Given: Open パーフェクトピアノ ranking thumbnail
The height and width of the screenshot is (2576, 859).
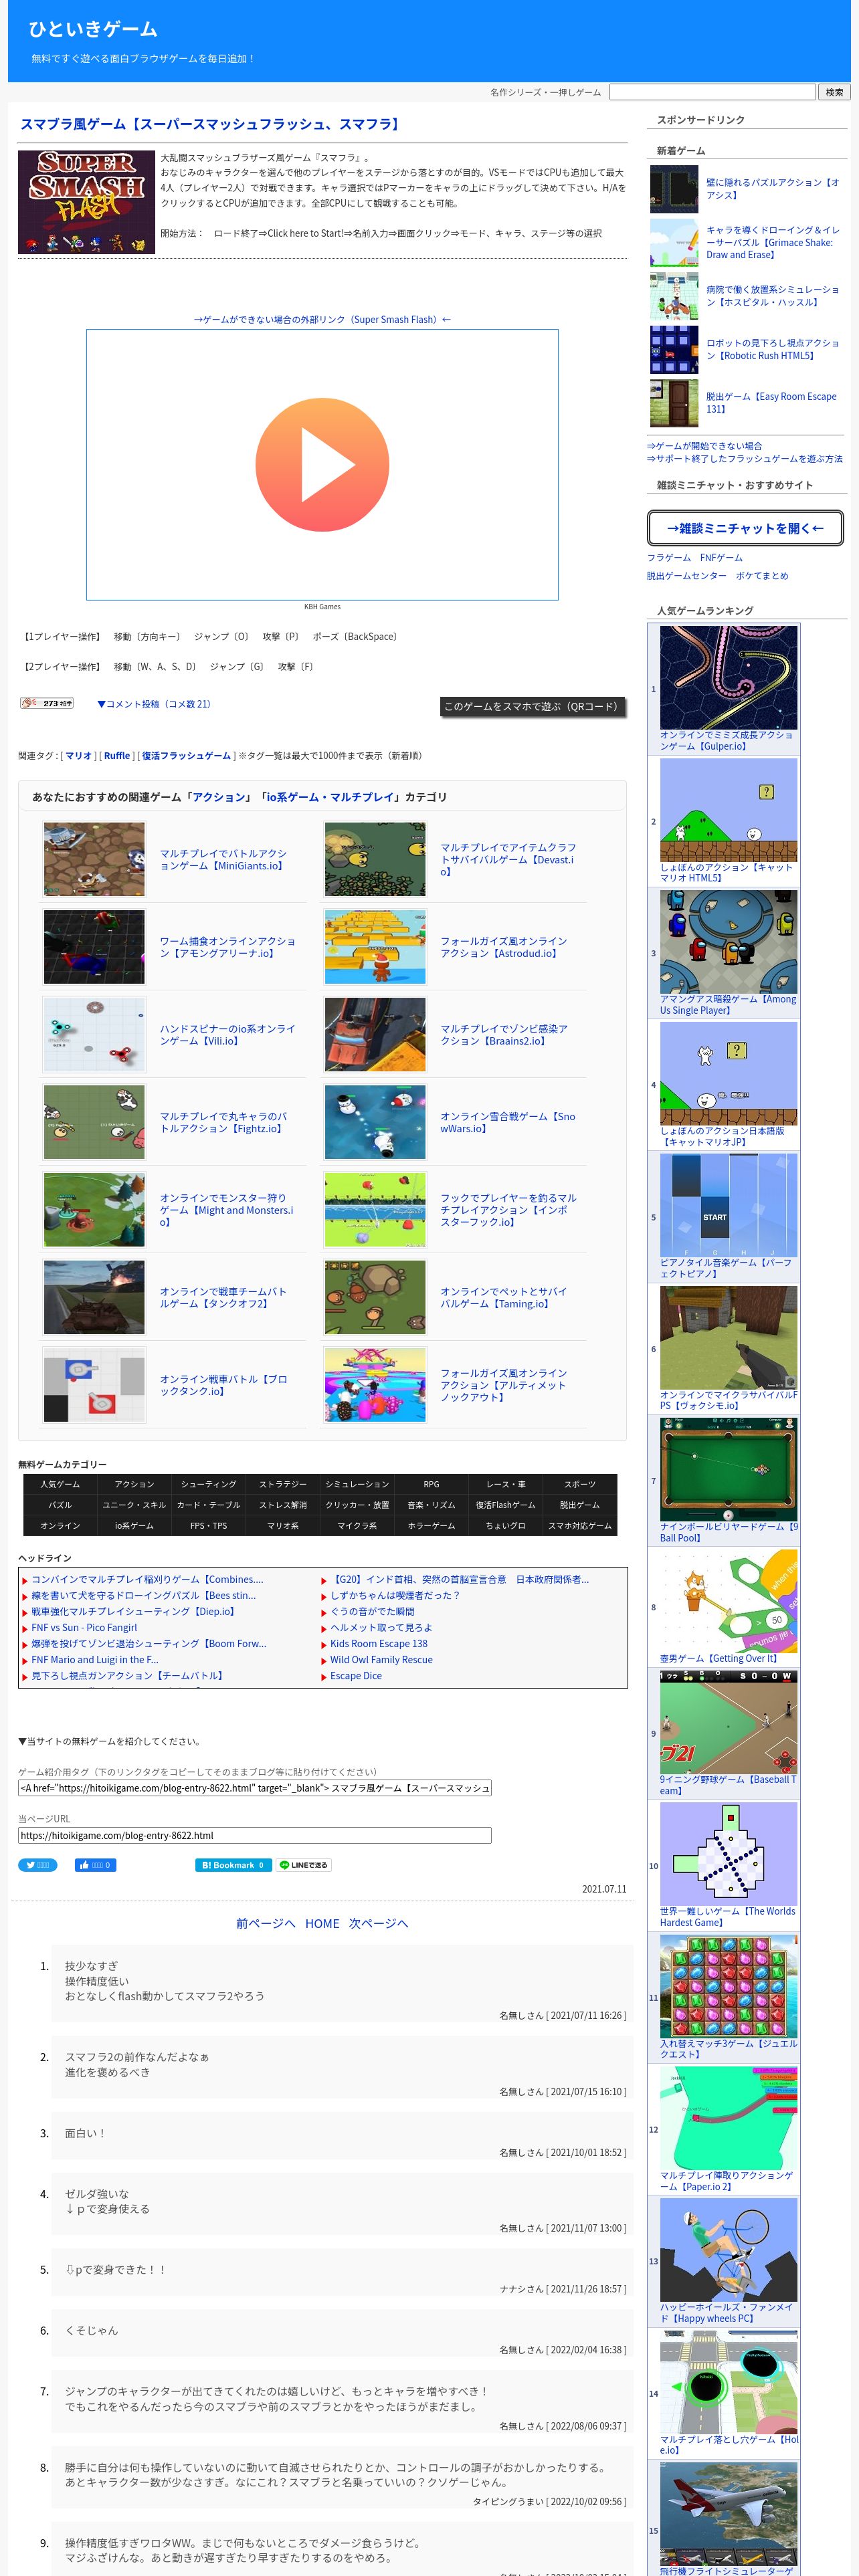Looking at the screenshot, I should pos(728,1205).
